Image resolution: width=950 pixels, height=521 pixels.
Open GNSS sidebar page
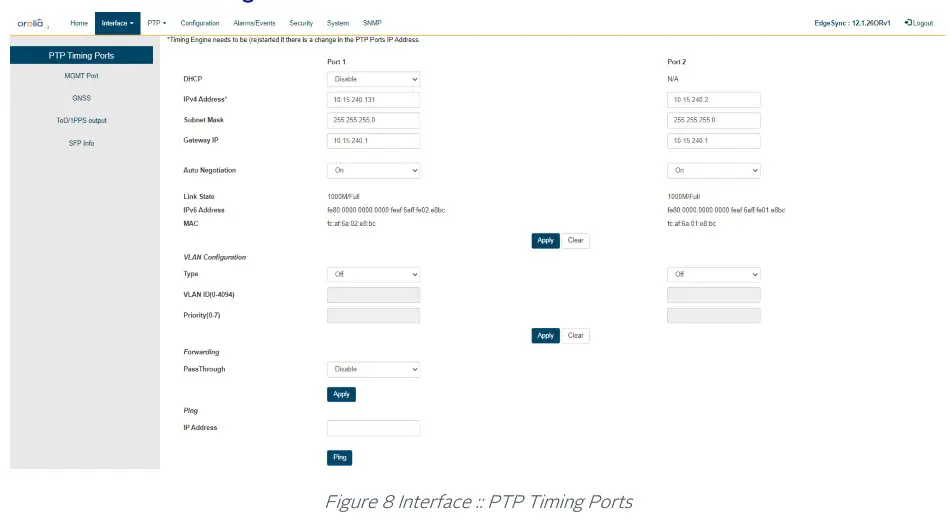[x=81, y=98]
